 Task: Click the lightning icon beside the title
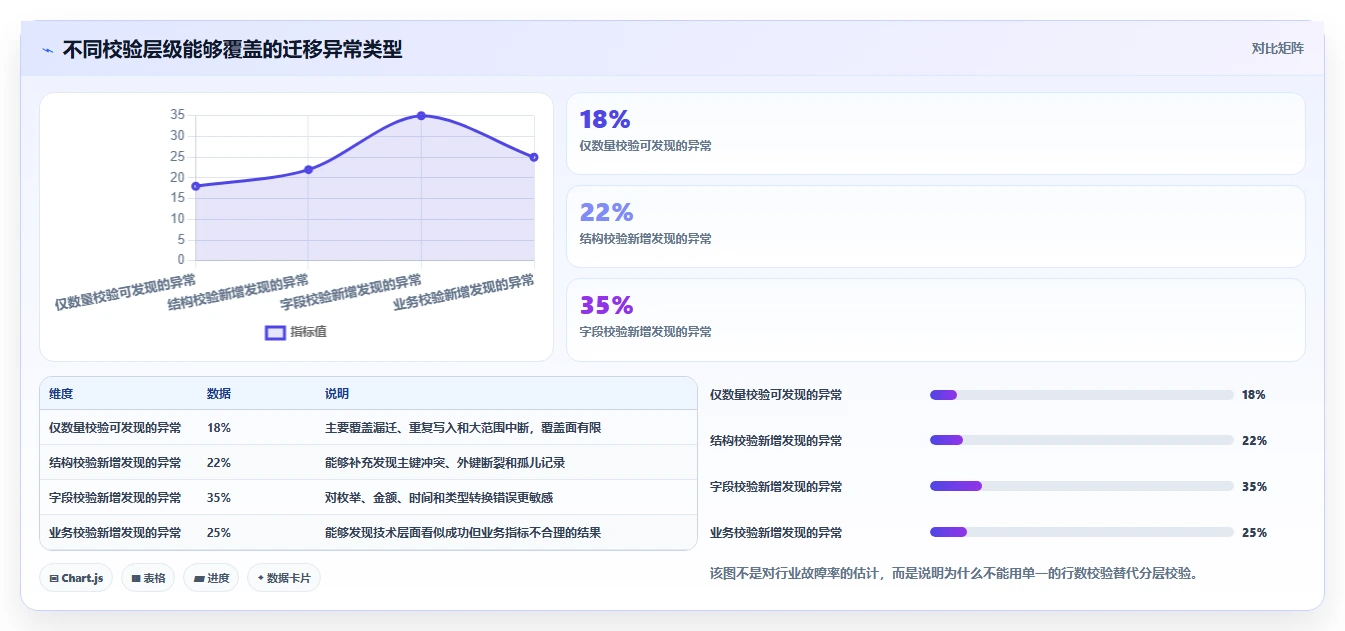[47, 49]
